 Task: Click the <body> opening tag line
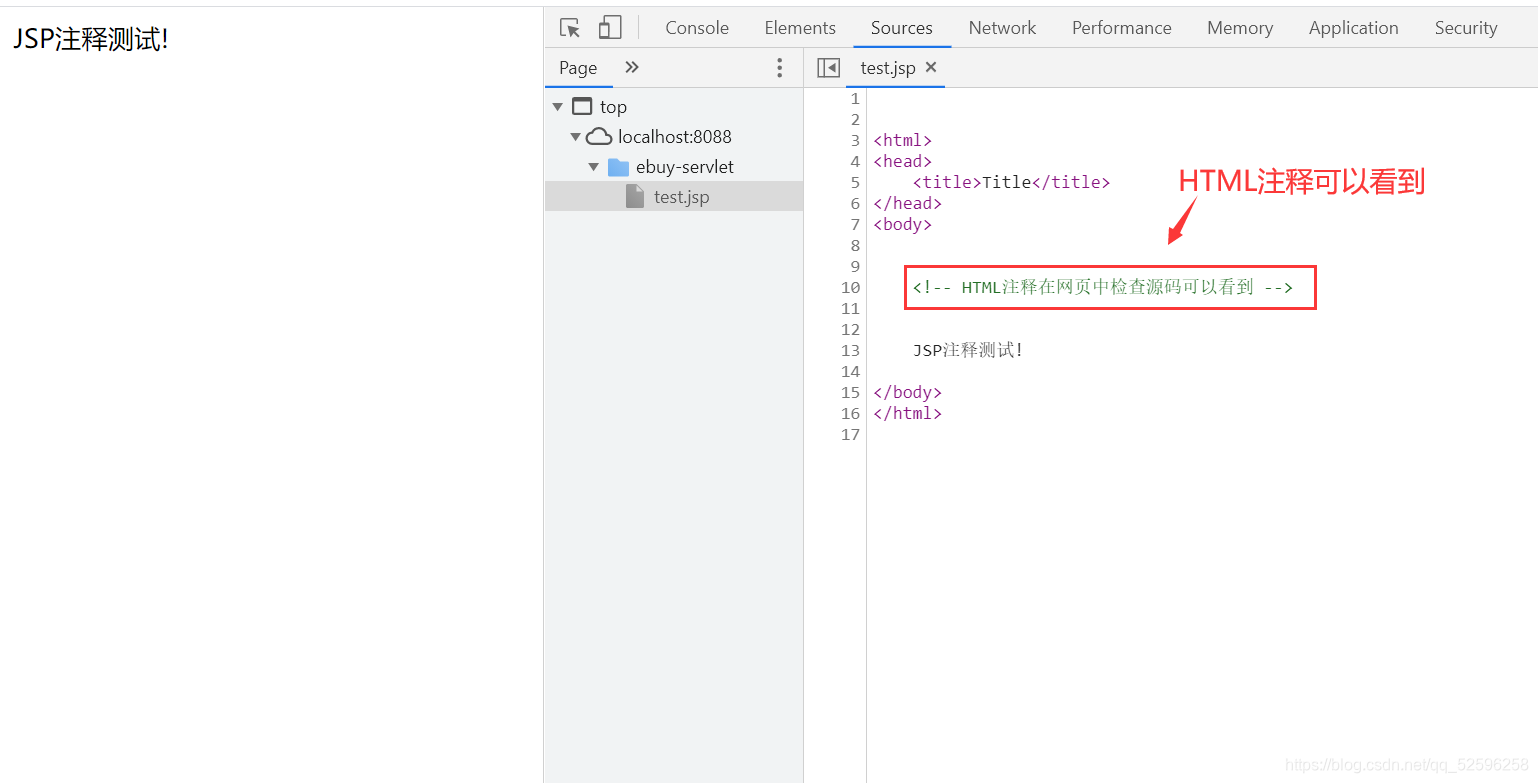pos(902,225)
